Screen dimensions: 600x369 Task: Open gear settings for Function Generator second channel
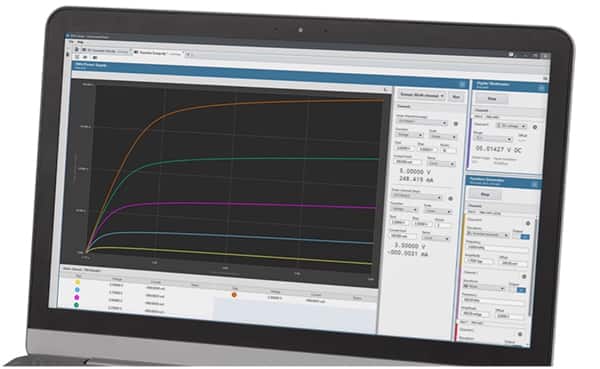coord(524,276)
